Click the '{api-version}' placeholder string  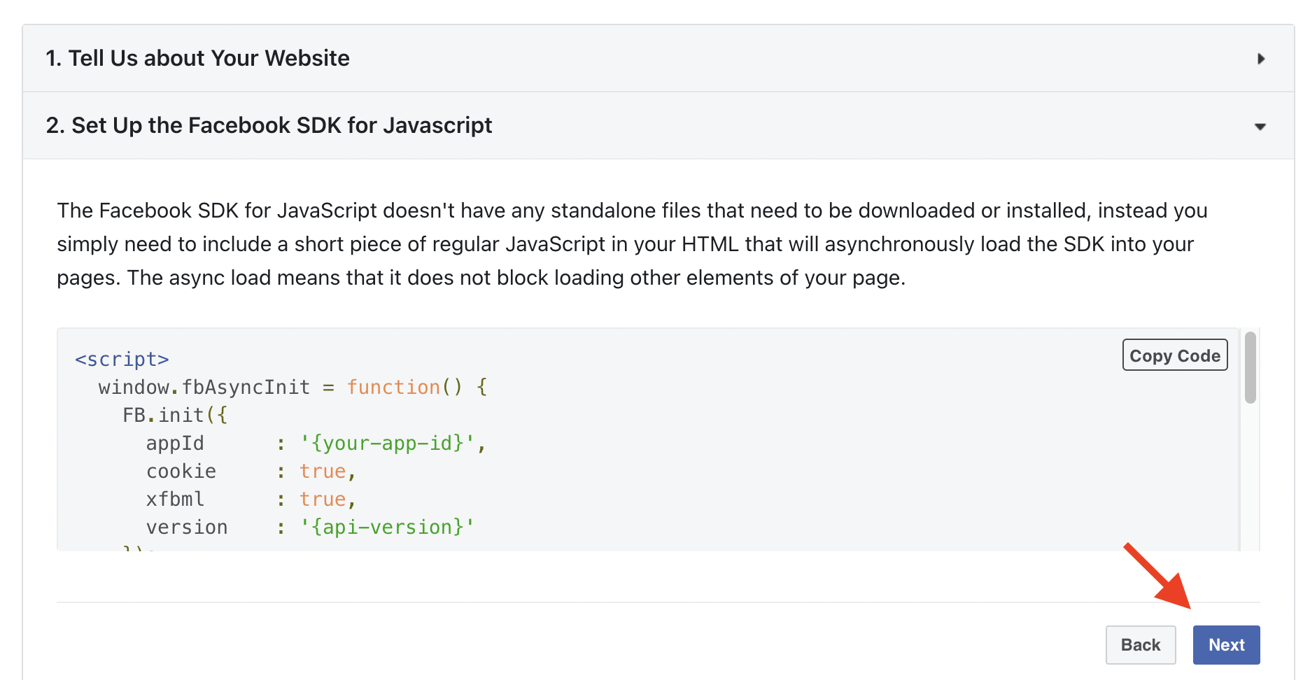tap(387, 527)
